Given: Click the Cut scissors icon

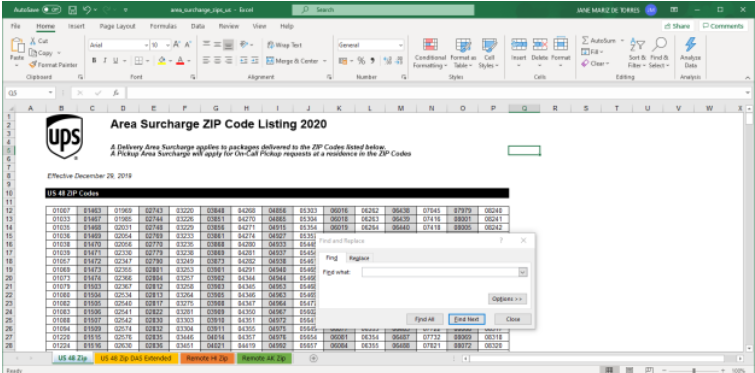Looking at the screenshot, I should coord(33,41).
